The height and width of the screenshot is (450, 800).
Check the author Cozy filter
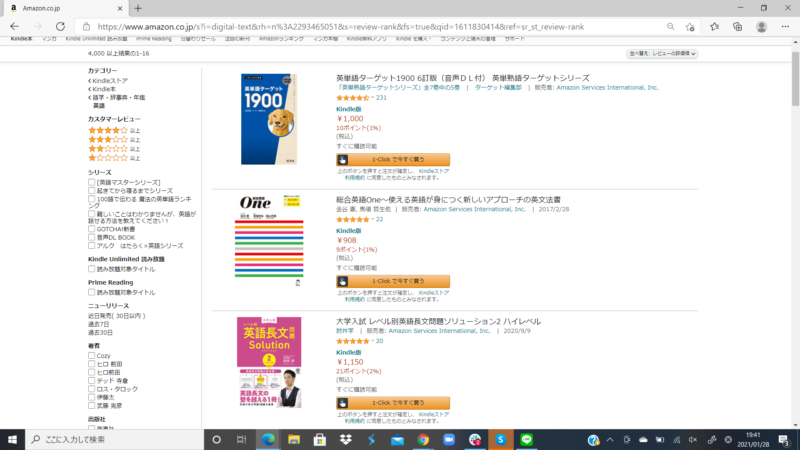pos(91,356)
